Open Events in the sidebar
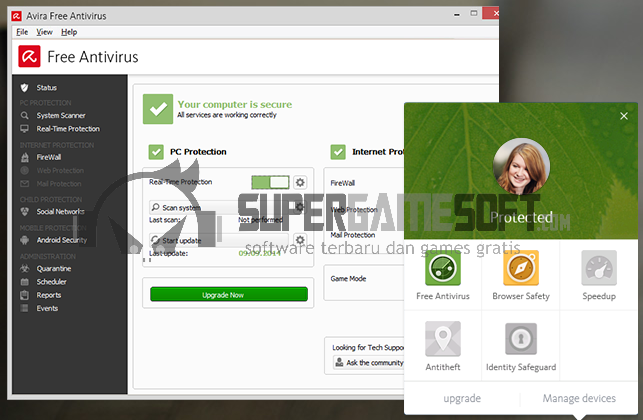Screen dimensions: 643x420 click(47, 308)
